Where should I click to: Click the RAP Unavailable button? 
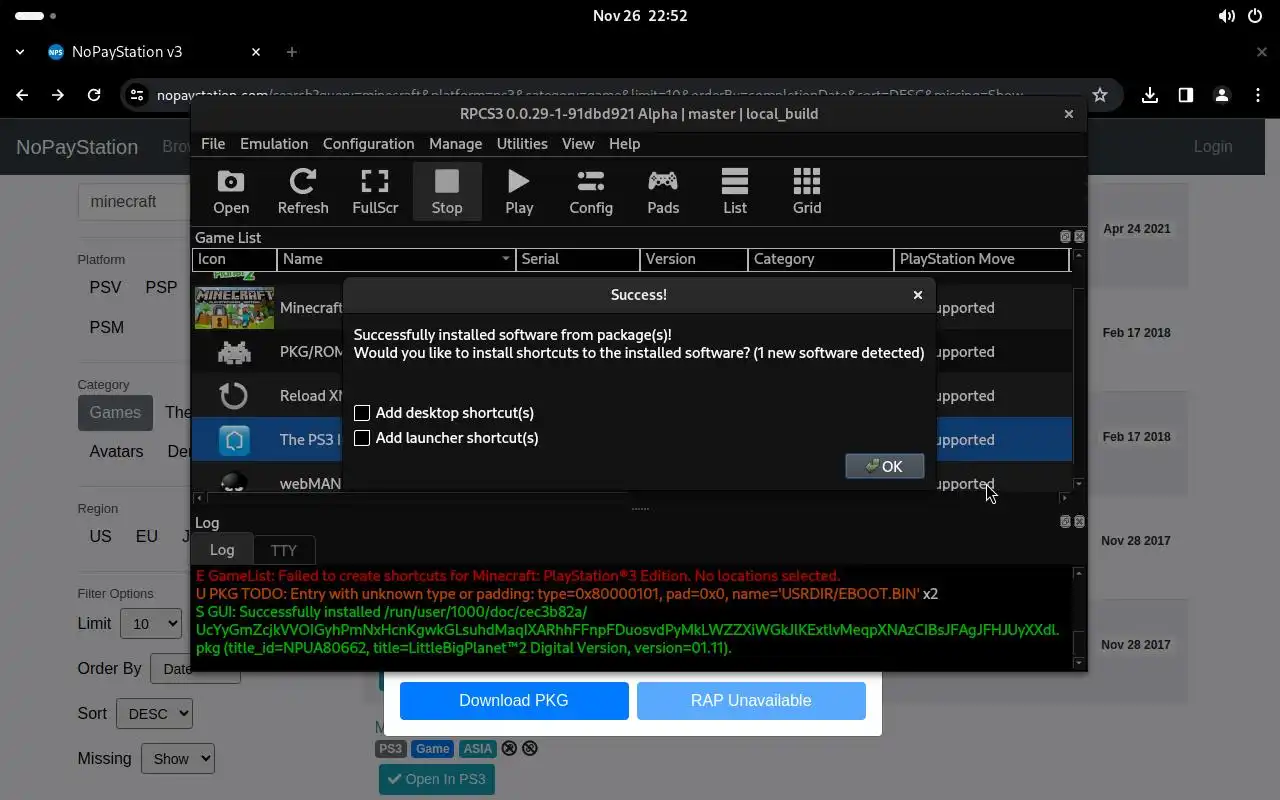point(751,701)
